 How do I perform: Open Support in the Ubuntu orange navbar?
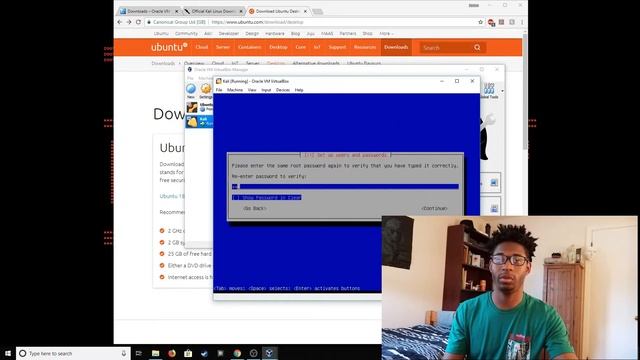tap(337, 47)
